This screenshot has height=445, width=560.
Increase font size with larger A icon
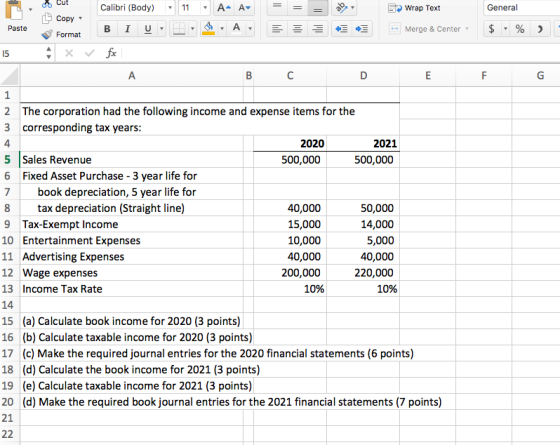224,8
